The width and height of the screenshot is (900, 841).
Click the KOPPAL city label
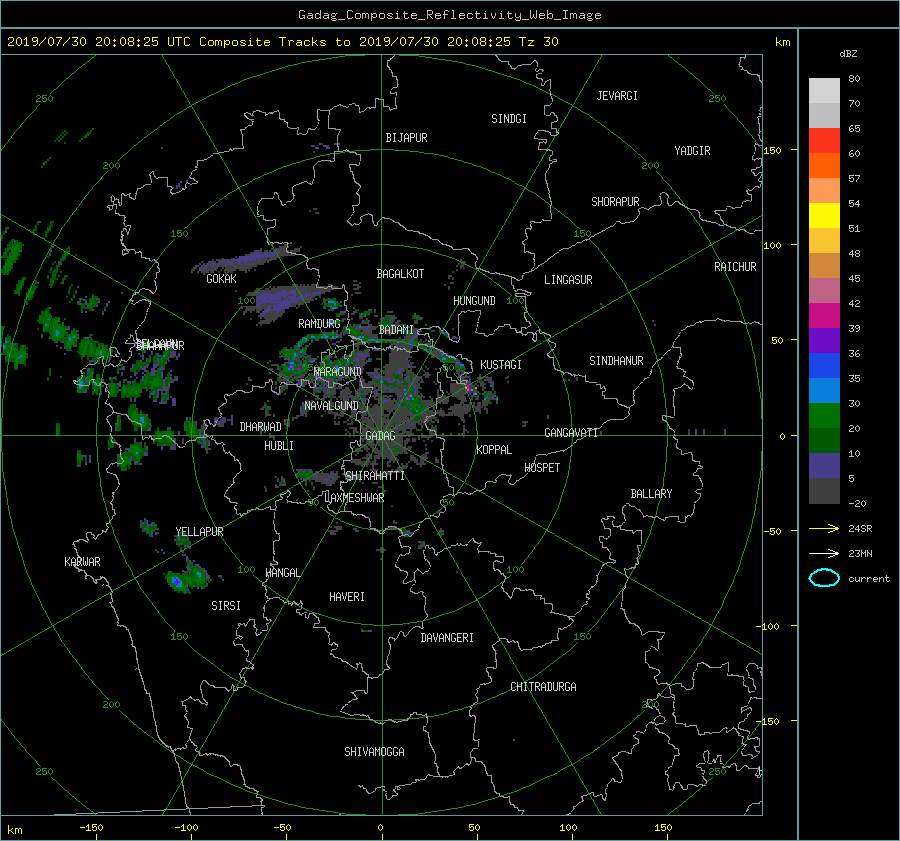pos(494,450)
